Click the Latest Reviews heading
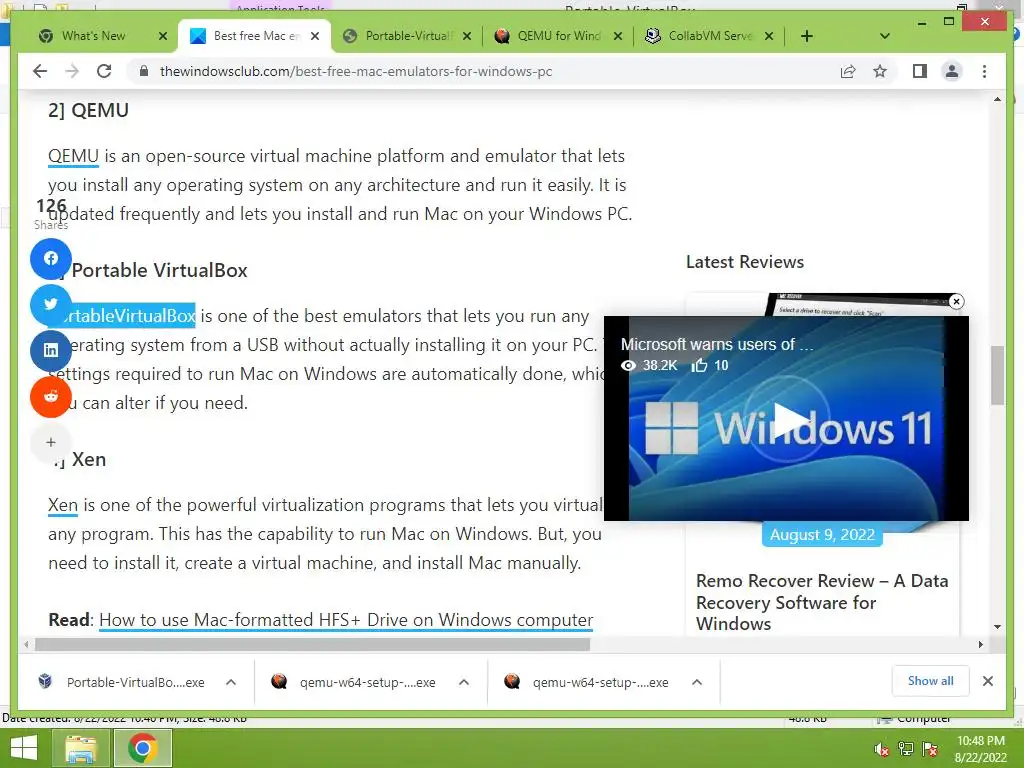 [744, 262]
